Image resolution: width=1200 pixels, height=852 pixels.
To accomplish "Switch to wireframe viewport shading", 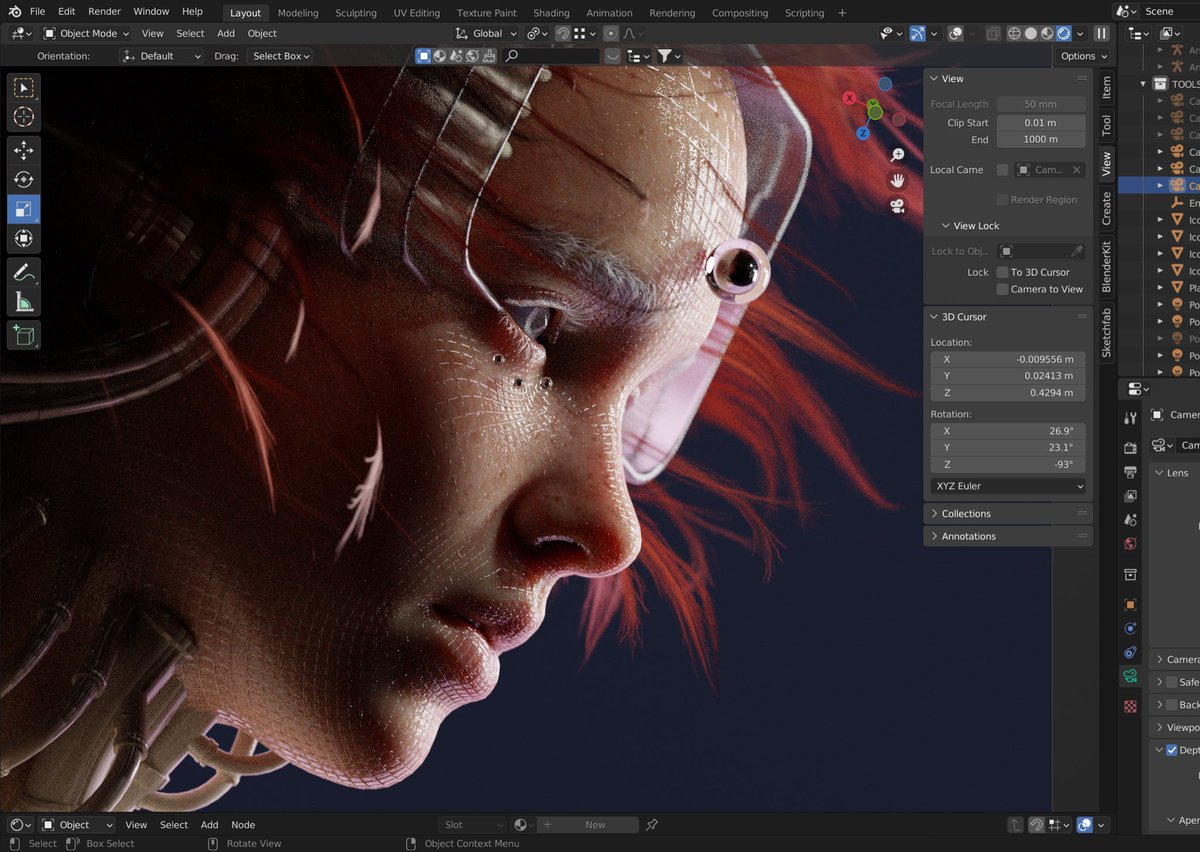I will pyautogui.click(x=1014, y=33).
